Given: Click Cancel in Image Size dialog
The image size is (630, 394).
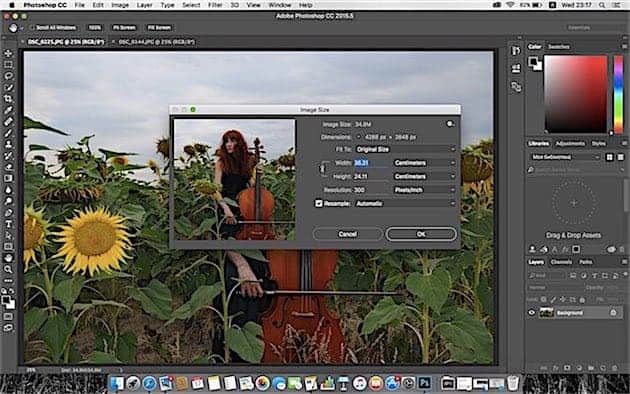Looking at the screenshot, I should click(348, 234).
